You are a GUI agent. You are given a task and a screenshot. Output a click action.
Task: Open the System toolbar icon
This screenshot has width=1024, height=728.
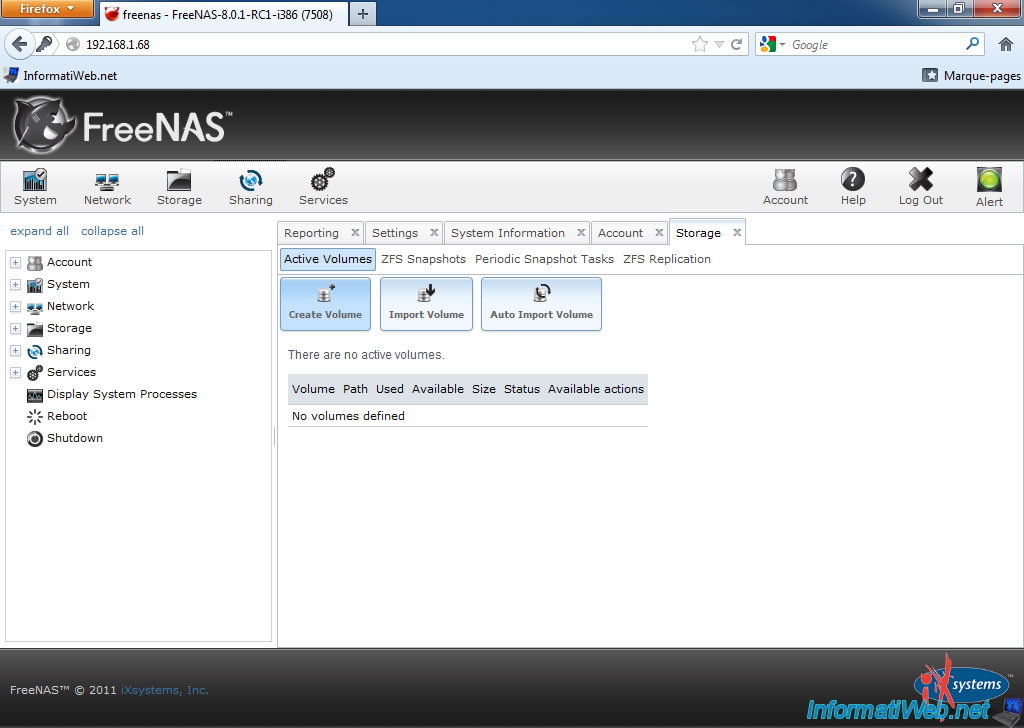click(x=35, y=187)
